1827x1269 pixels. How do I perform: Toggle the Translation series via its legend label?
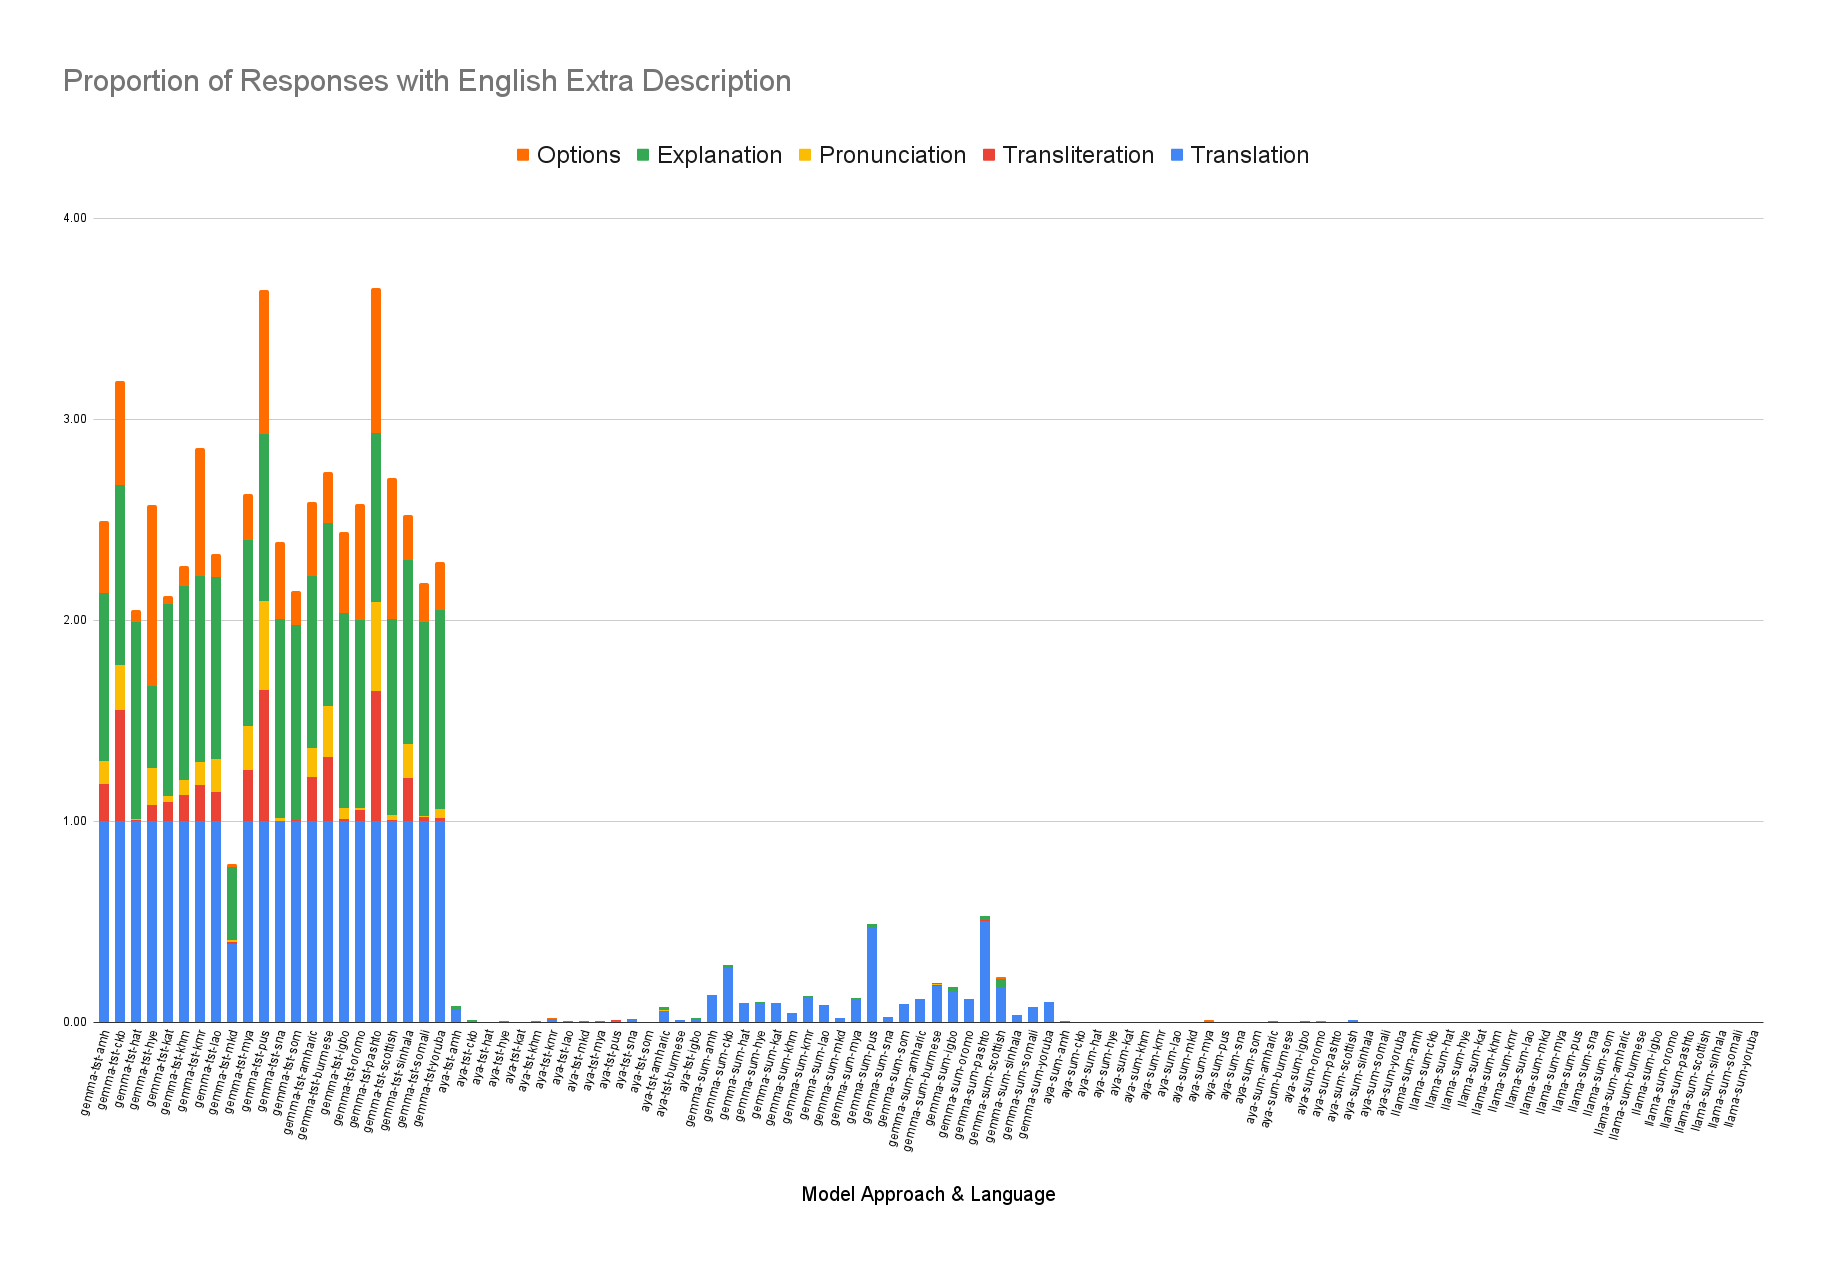1243,155
